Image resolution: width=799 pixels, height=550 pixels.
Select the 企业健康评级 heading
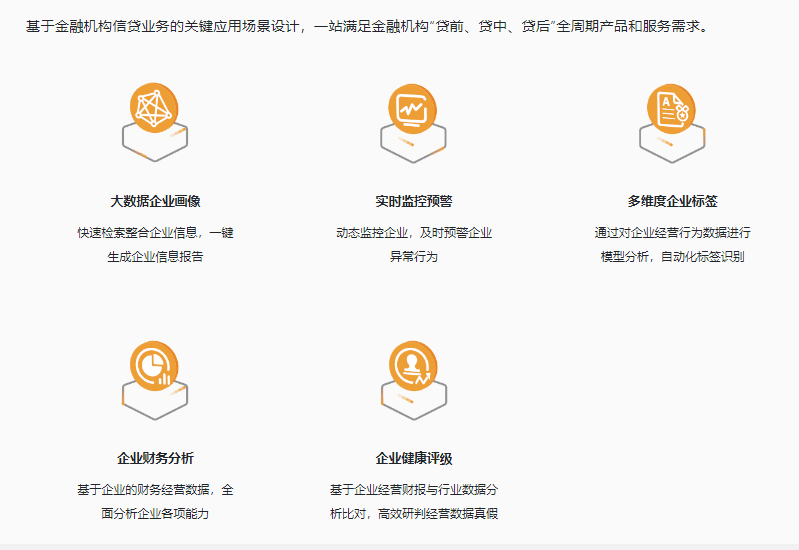coord(414,458)
